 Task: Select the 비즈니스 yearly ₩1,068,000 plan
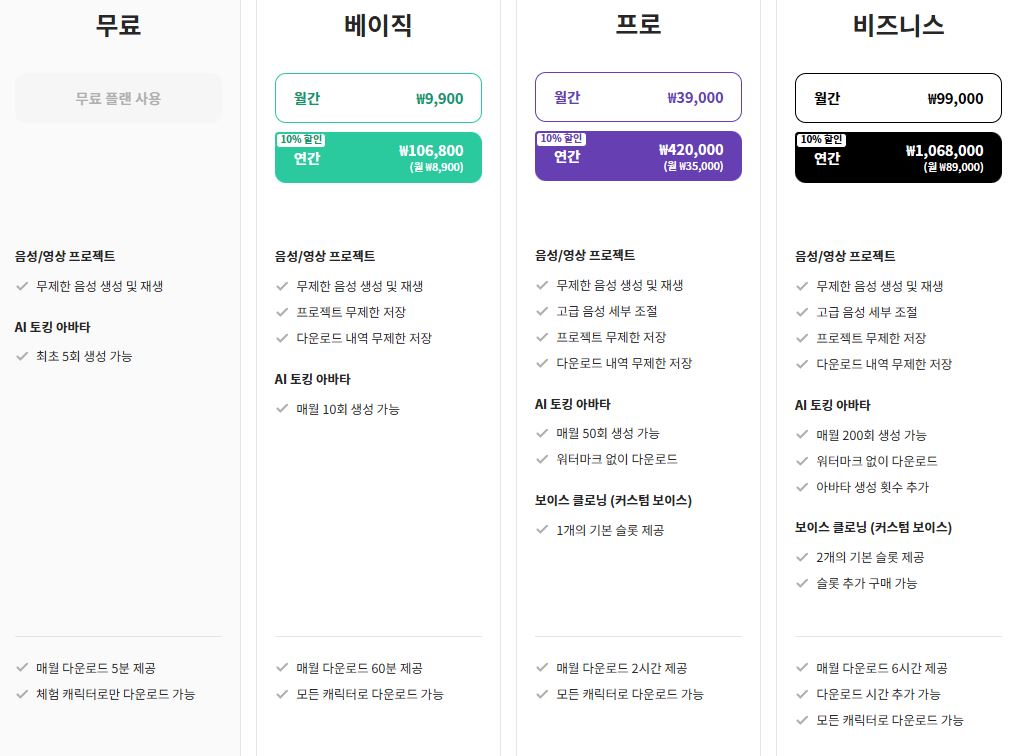(898, 157)
